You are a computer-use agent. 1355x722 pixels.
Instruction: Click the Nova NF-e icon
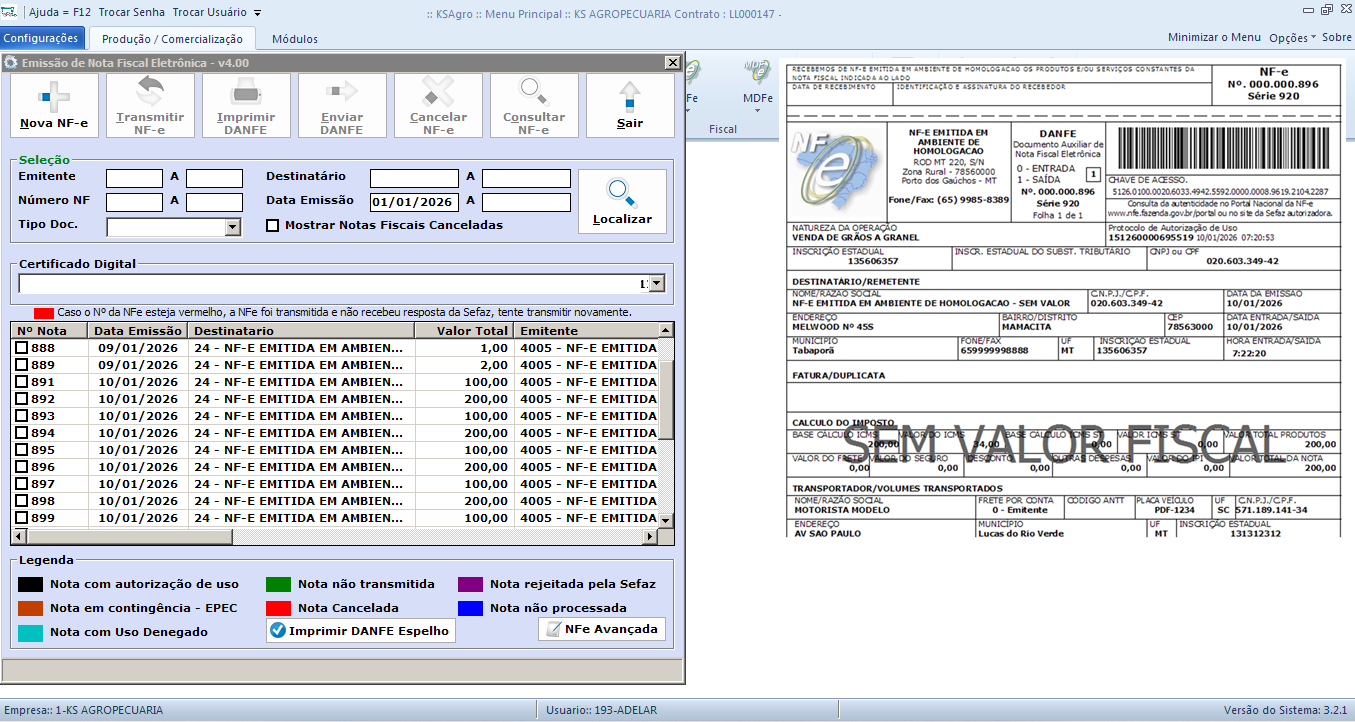click(x=54, y=97)
